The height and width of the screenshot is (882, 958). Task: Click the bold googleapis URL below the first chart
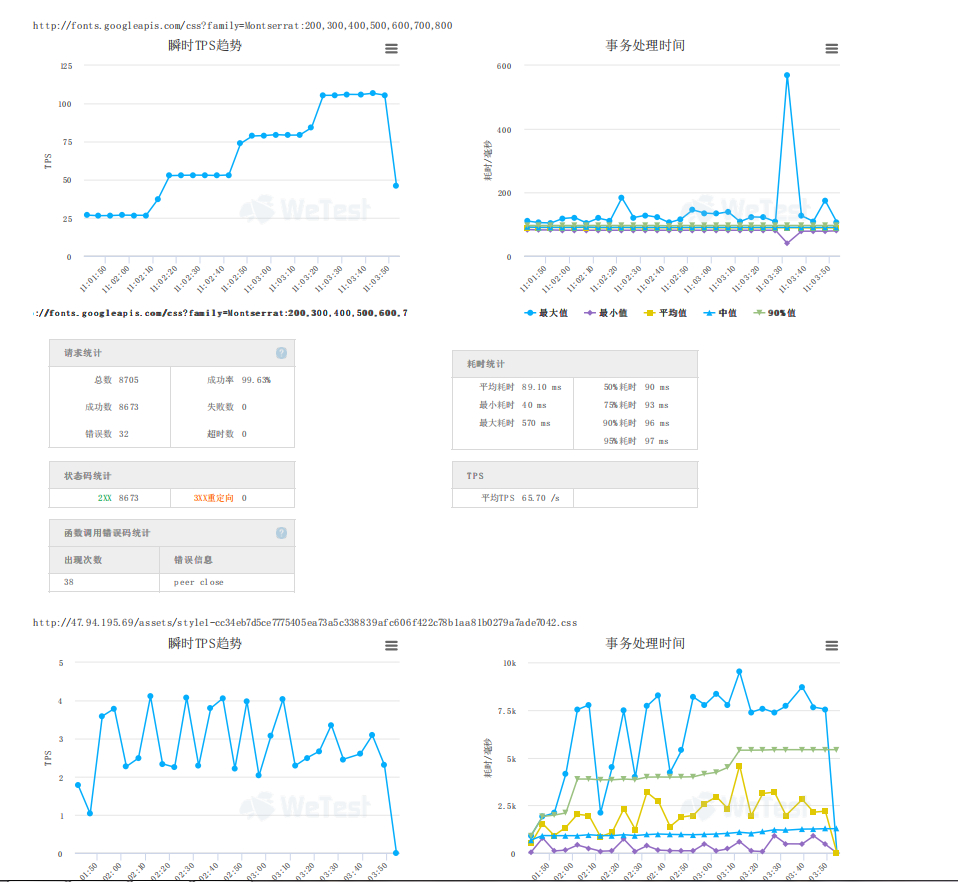click(220, 313)
